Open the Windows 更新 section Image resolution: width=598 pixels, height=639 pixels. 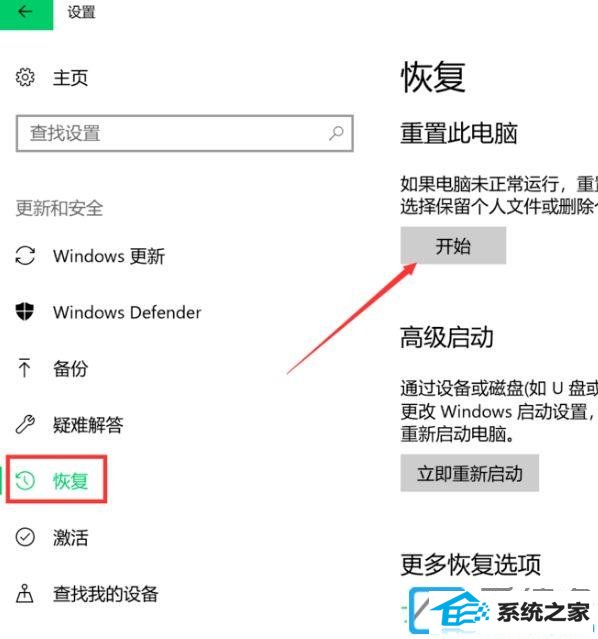[109, 256]
